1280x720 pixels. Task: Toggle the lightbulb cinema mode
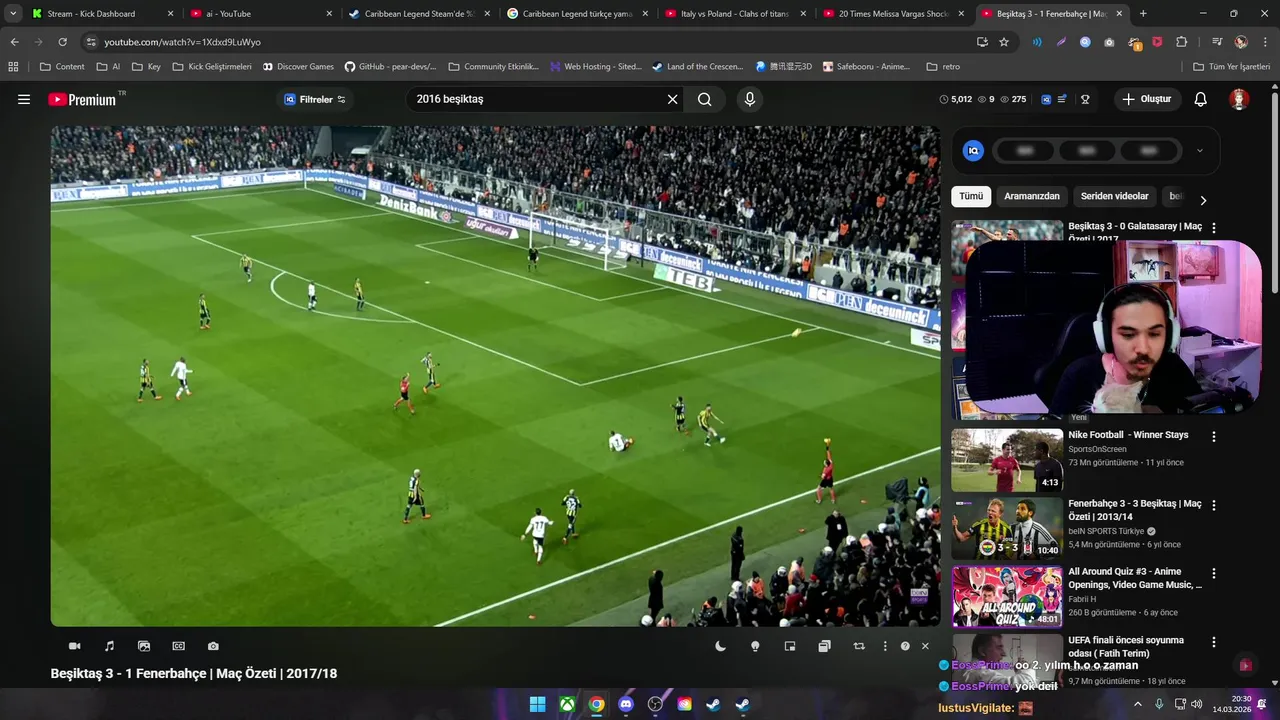(x=755, y=646)
